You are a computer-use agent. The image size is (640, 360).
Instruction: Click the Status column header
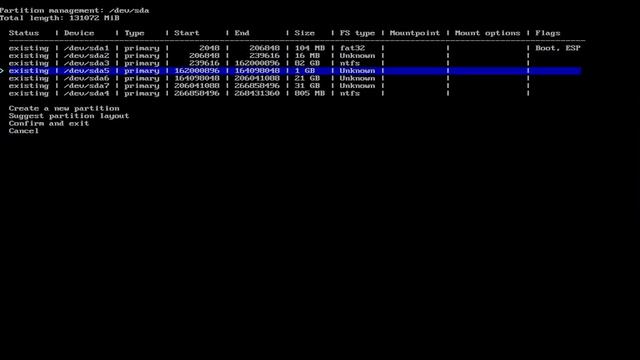click(24, 33)
